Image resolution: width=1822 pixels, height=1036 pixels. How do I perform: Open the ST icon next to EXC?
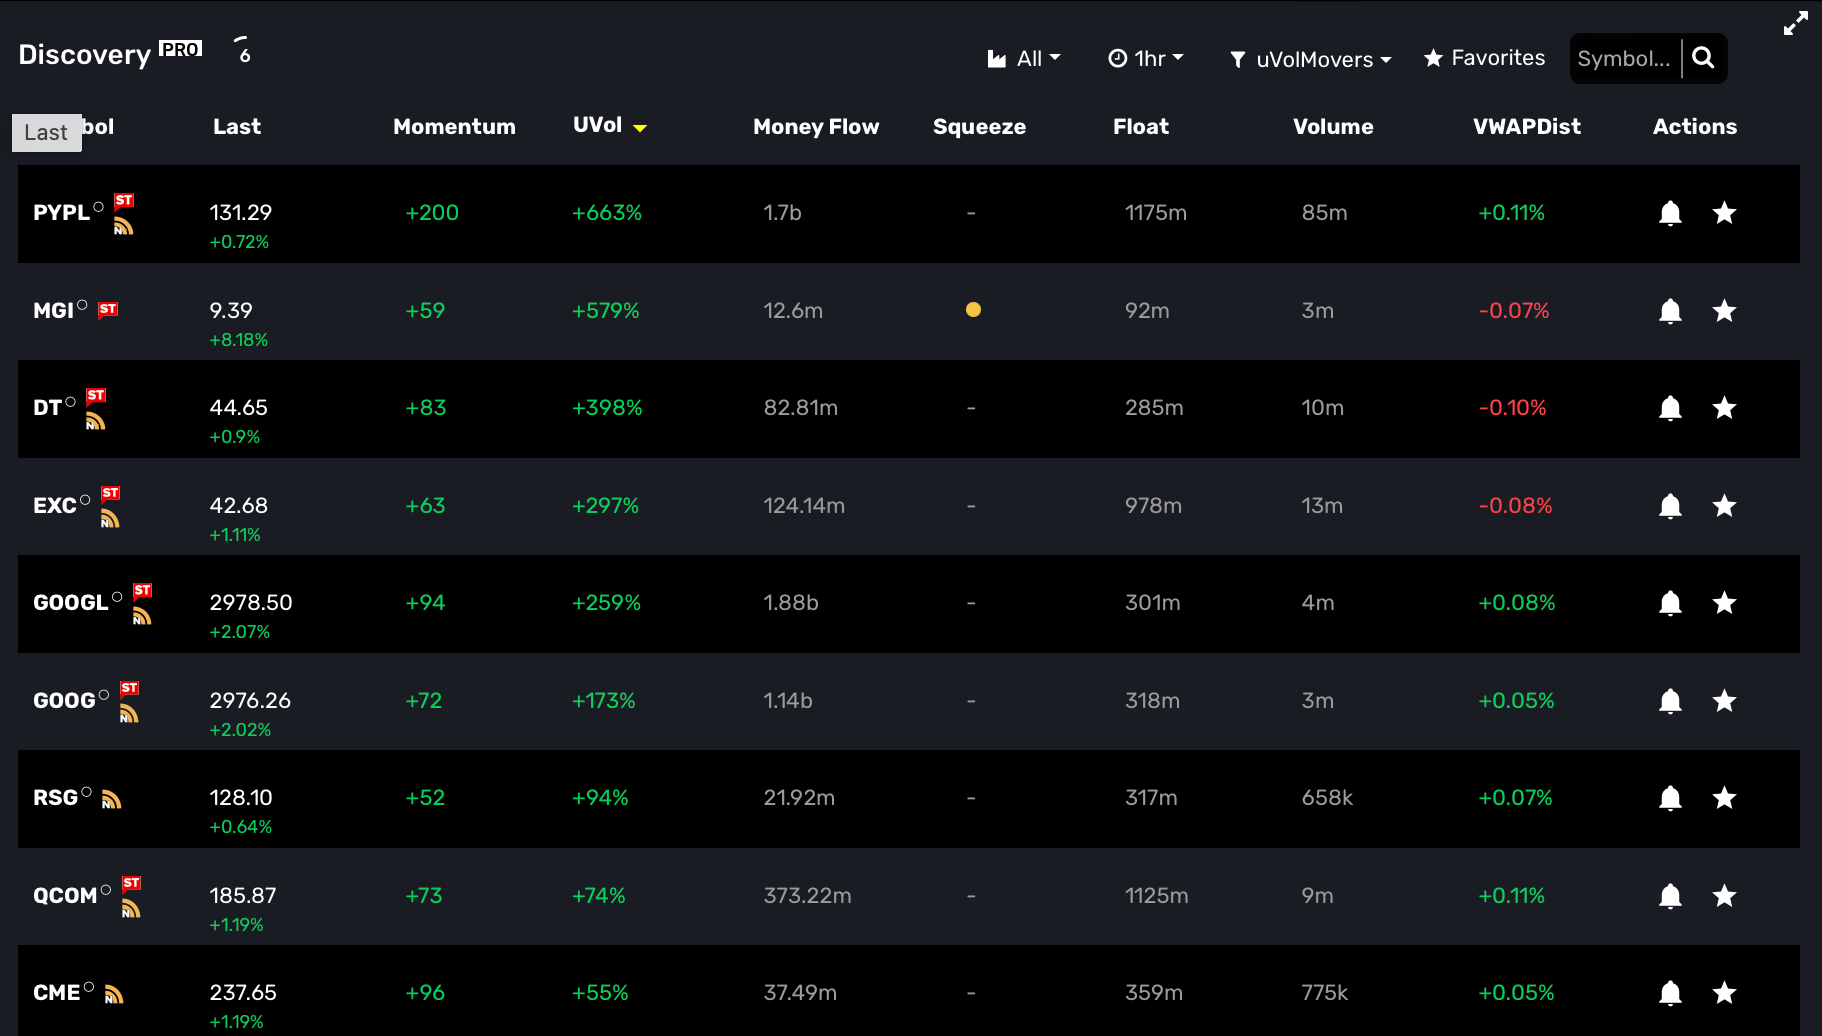pyautogui.click(x=111, y=493)
